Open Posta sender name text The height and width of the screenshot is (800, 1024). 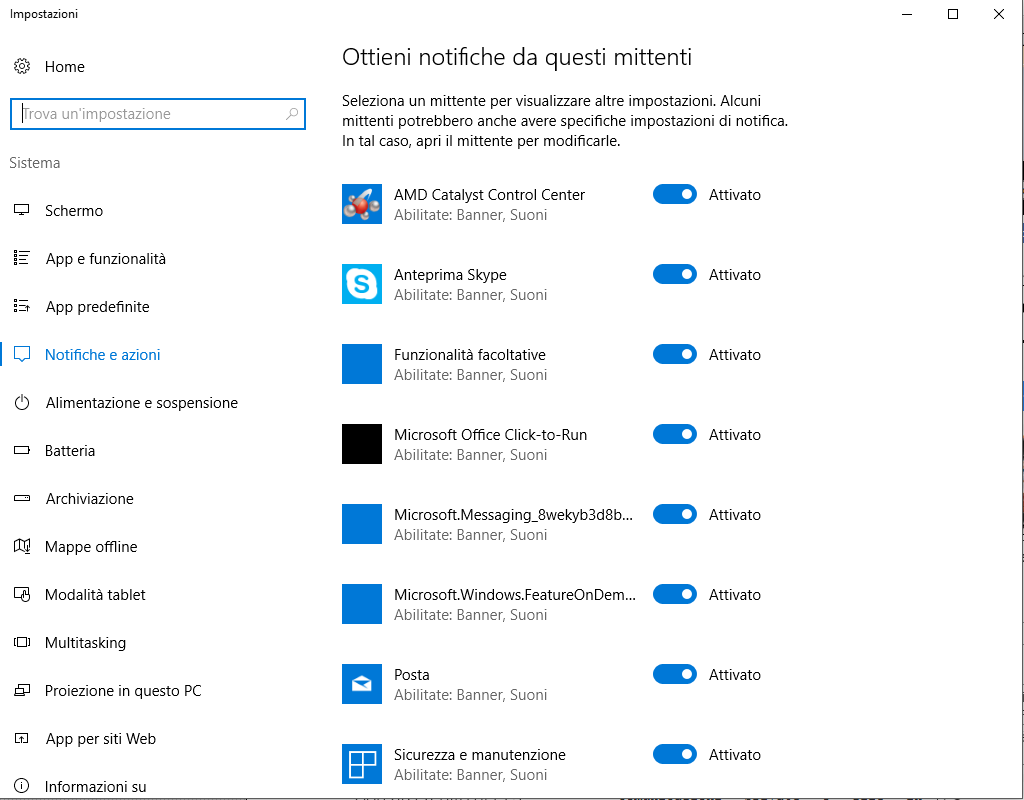click(x=411, y=675)
